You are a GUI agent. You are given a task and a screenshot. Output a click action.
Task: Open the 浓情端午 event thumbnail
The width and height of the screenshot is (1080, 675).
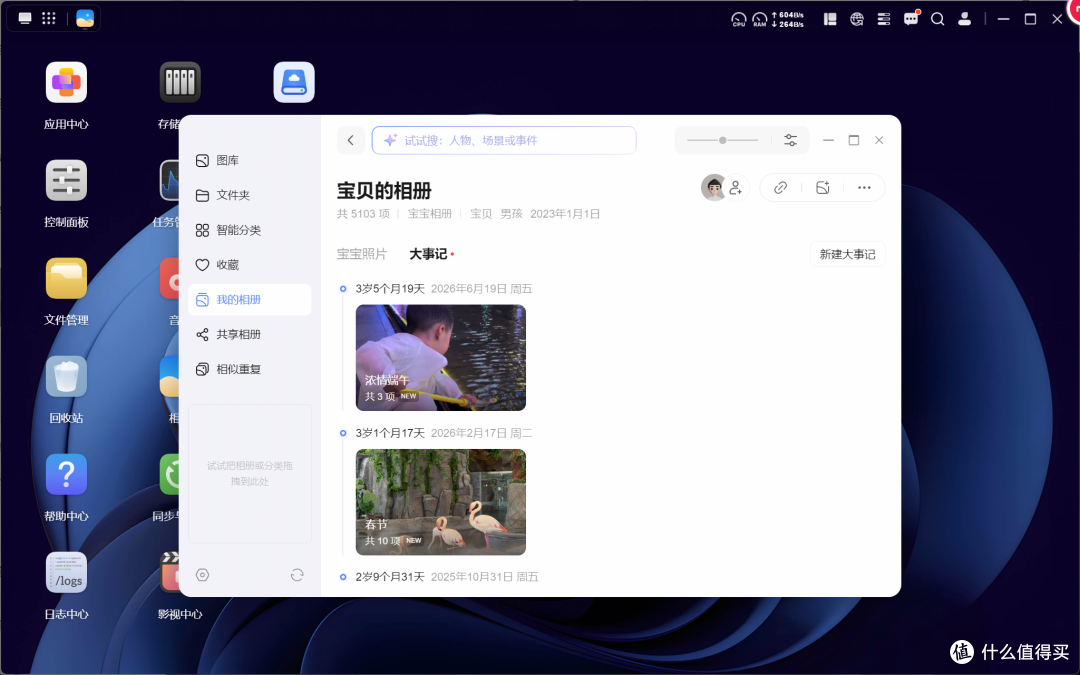click(x=441, y=357)
